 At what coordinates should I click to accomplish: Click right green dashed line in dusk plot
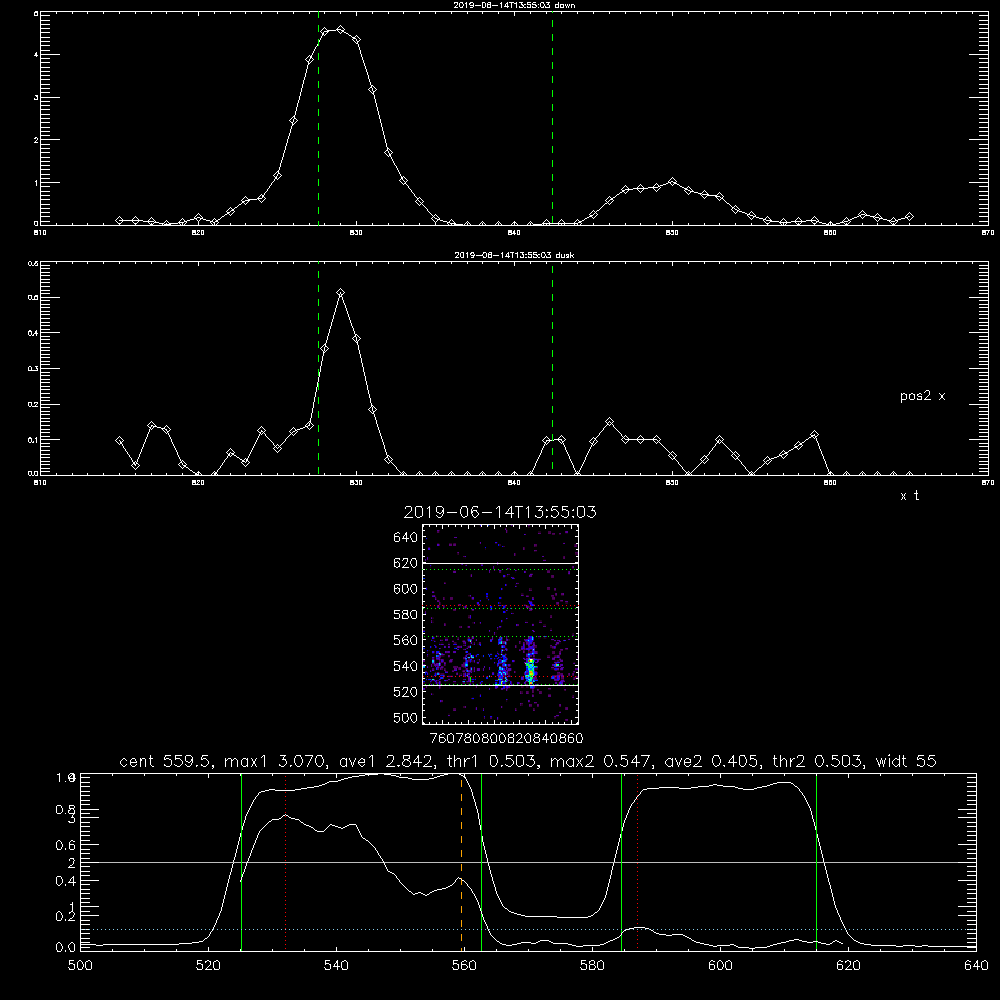click(x=552, y=370)
